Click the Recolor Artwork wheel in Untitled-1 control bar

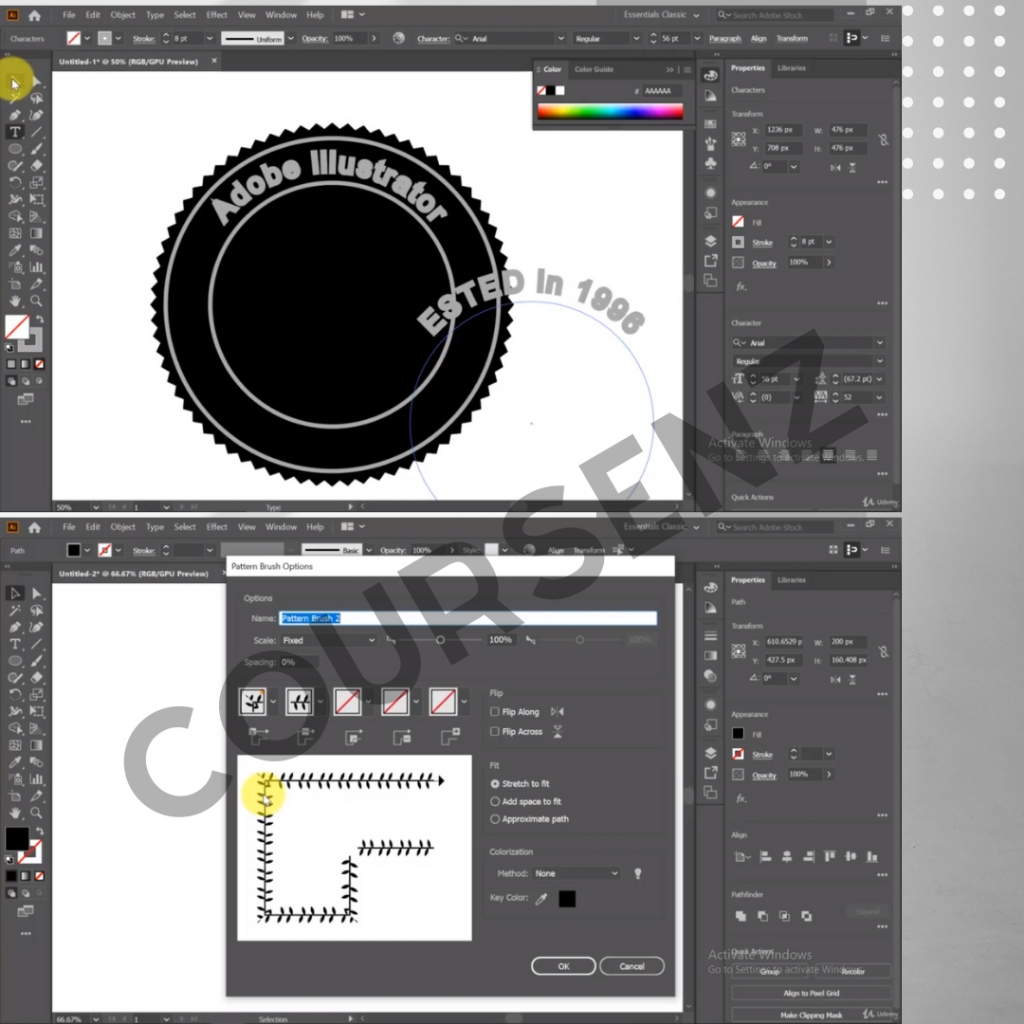(x=398, y=39)
